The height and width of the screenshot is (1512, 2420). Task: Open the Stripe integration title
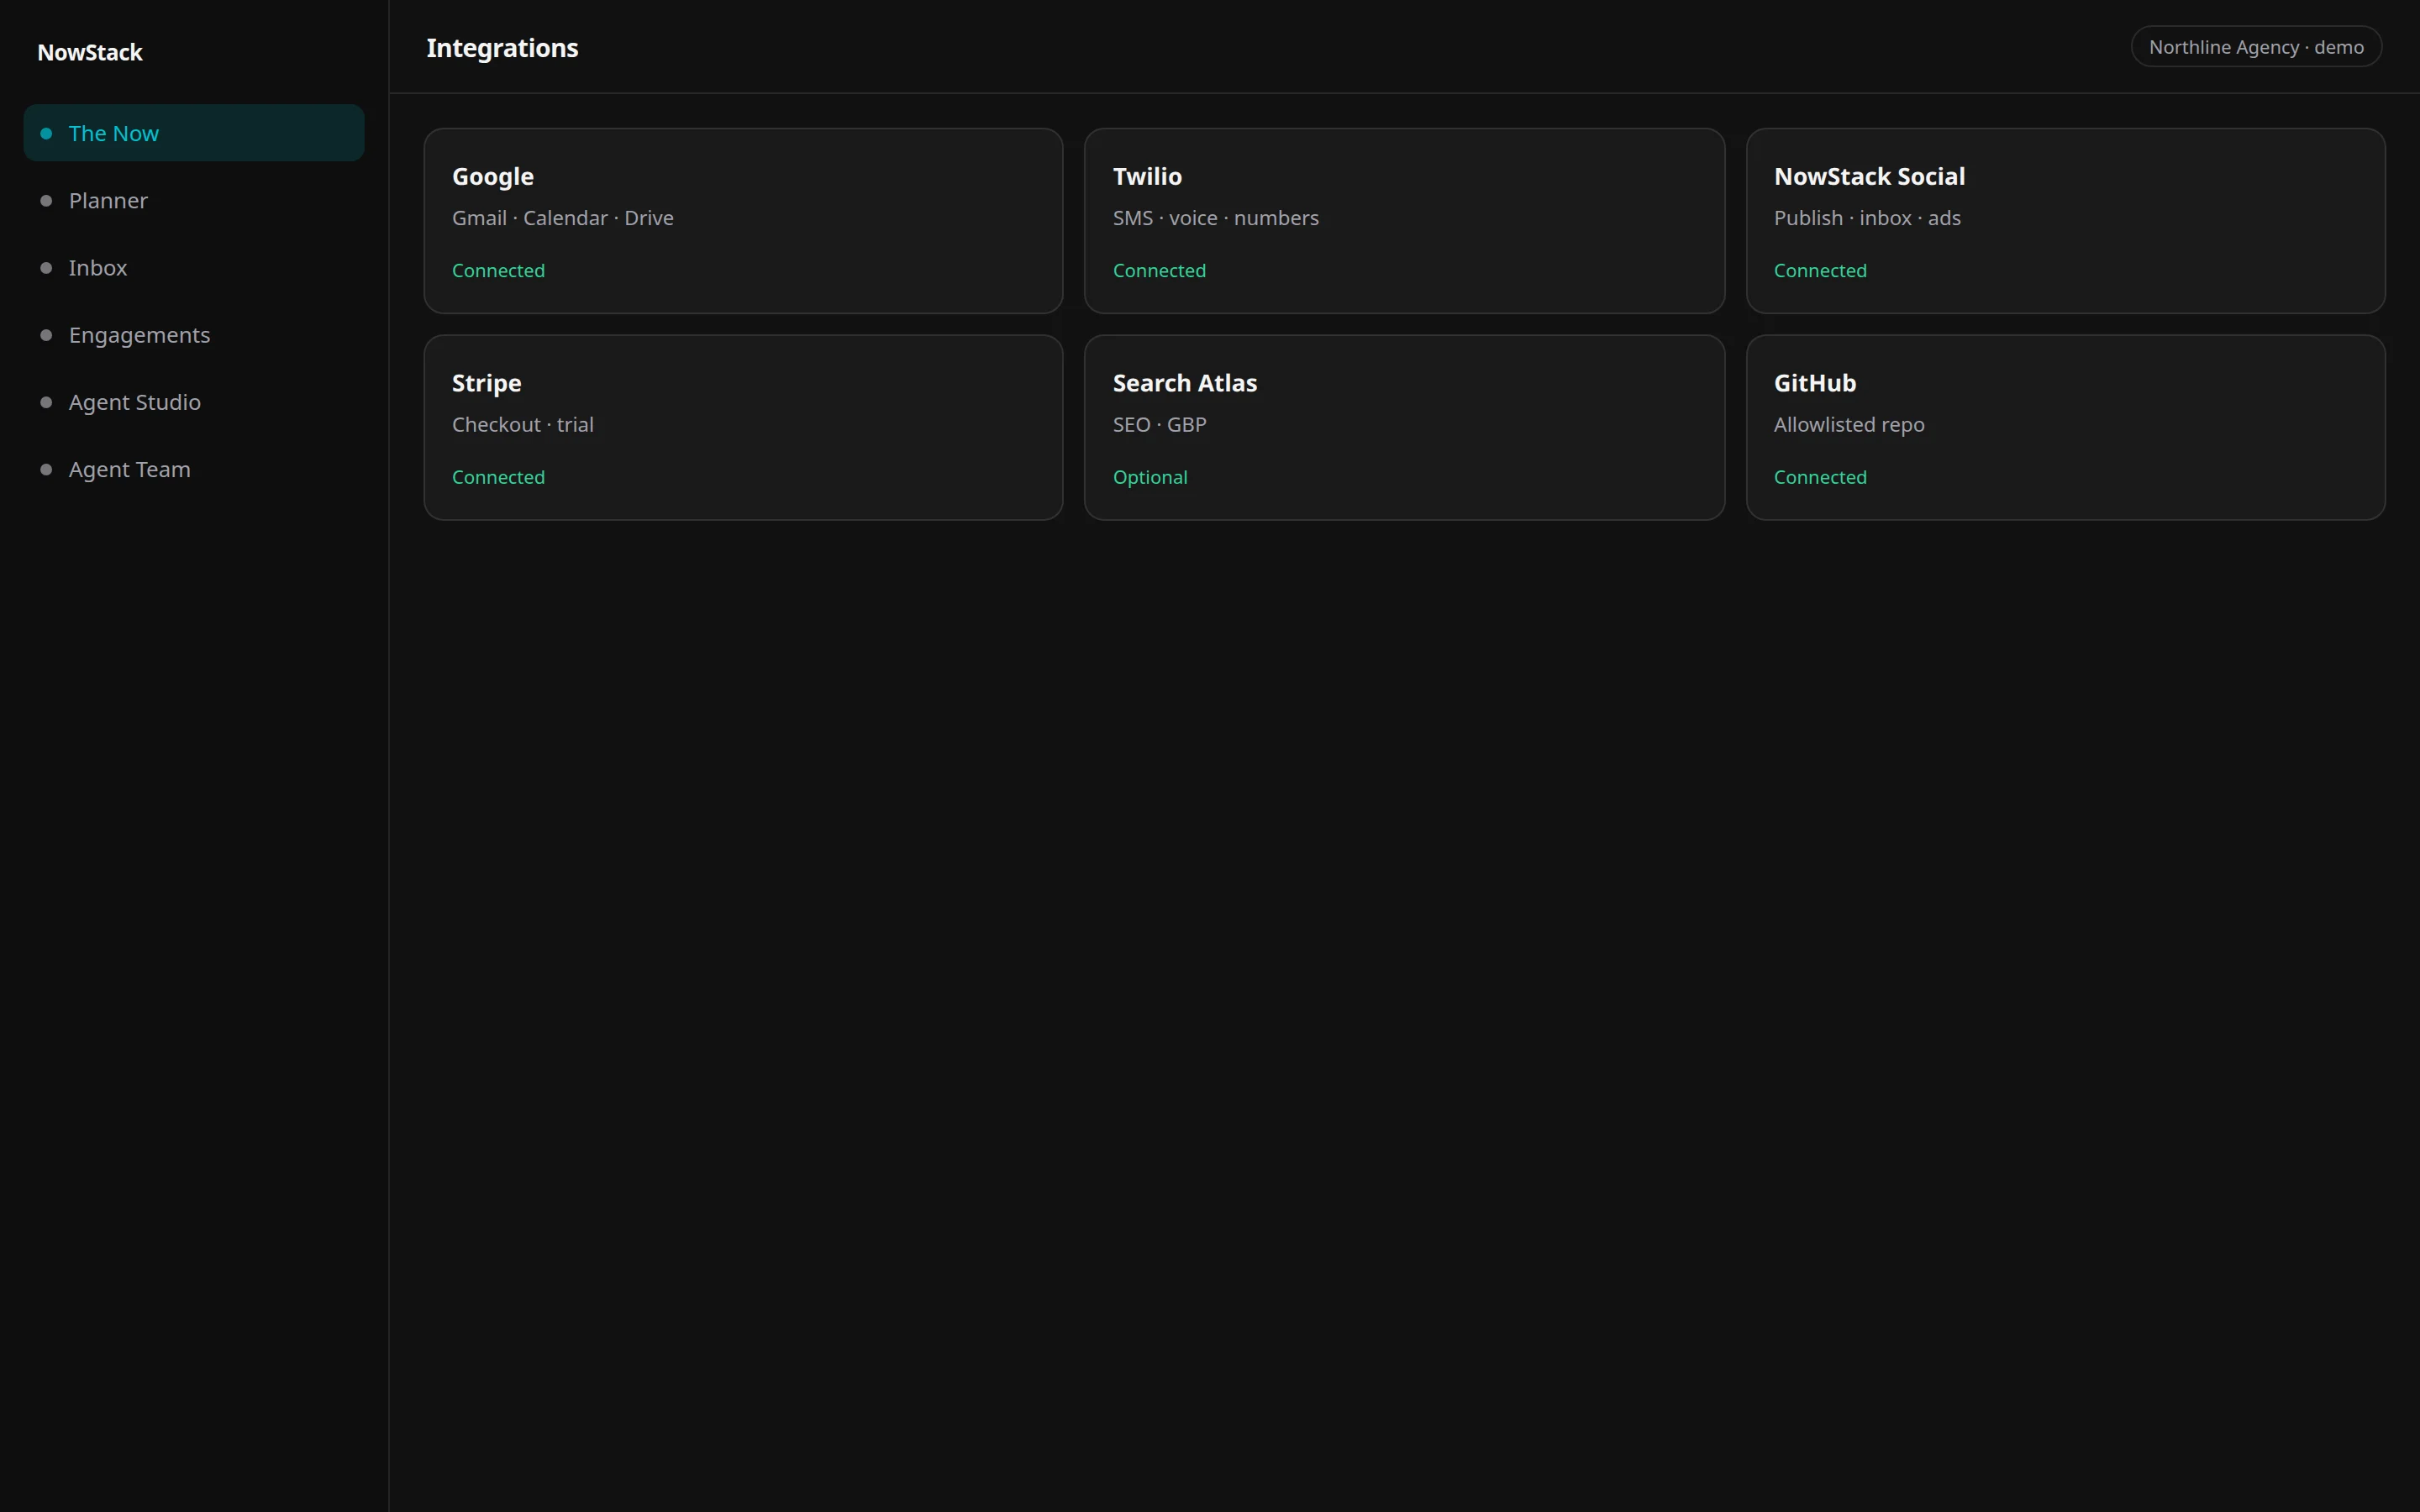point(487,383)
